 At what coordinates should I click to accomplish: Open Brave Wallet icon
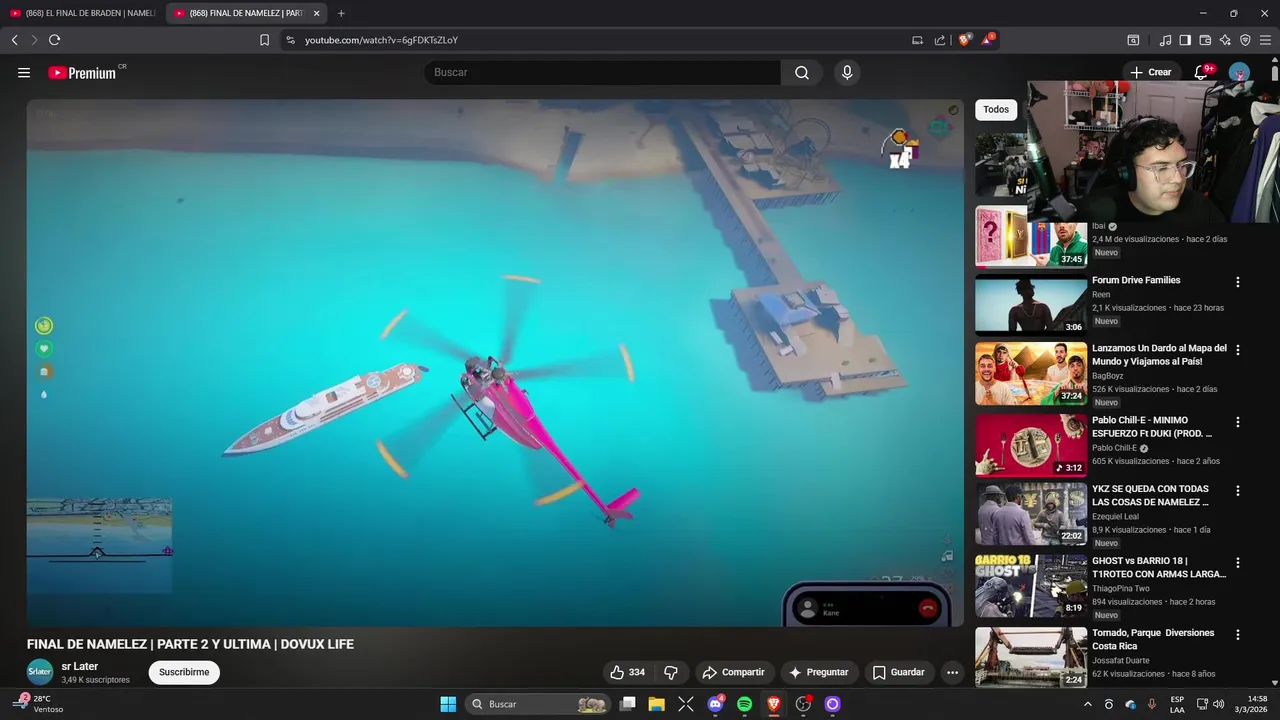1205,40
